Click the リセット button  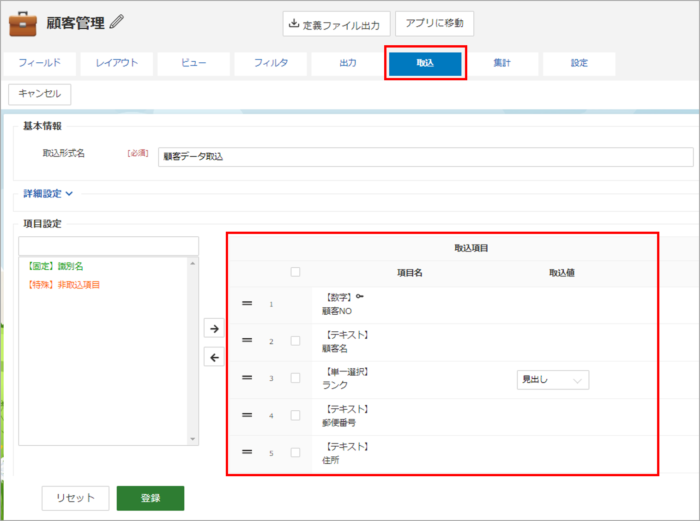coord(75,498)
